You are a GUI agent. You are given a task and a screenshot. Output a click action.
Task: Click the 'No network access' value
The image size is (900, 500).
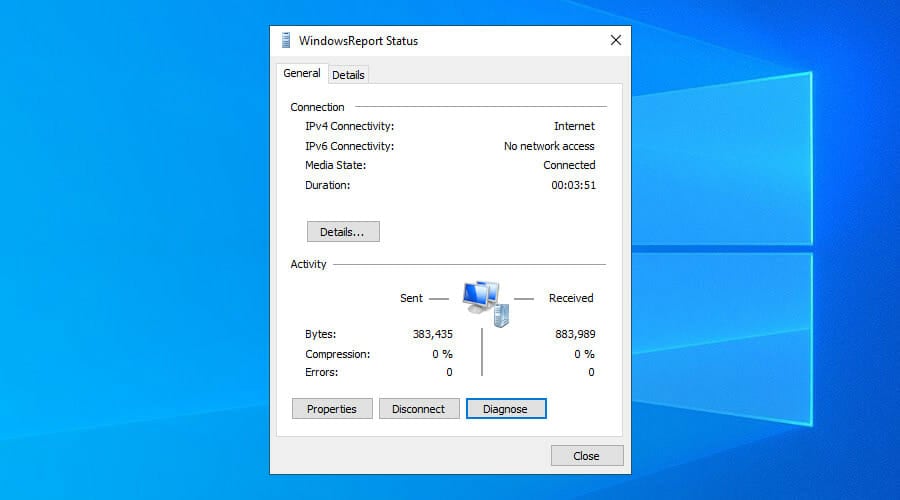[x=549, y=146]
